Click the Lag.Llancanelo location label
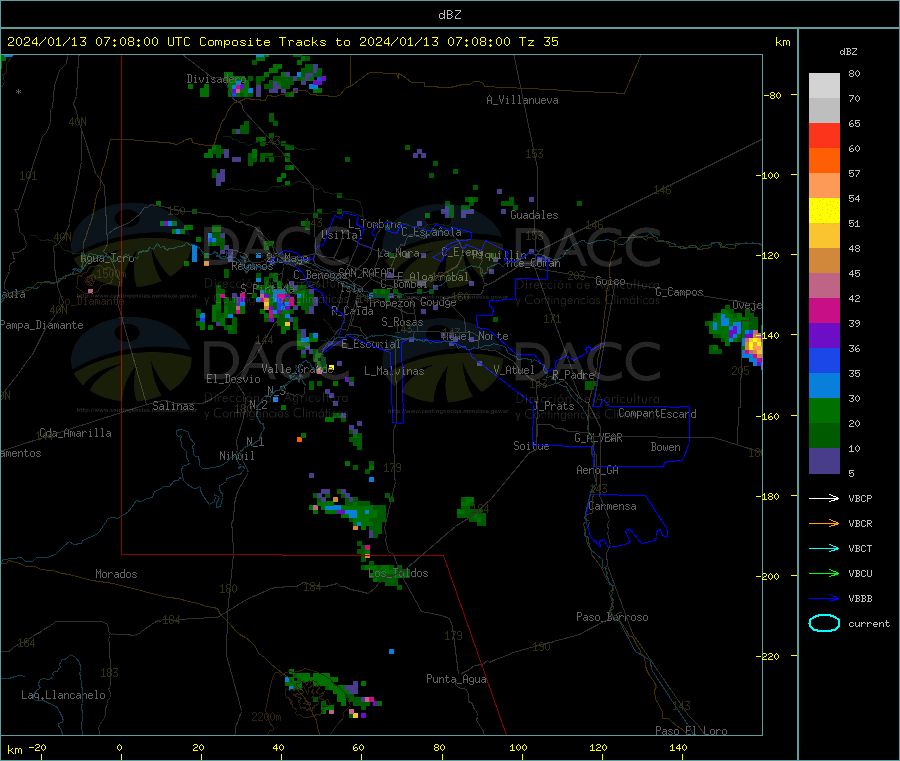 coord(63,695)
